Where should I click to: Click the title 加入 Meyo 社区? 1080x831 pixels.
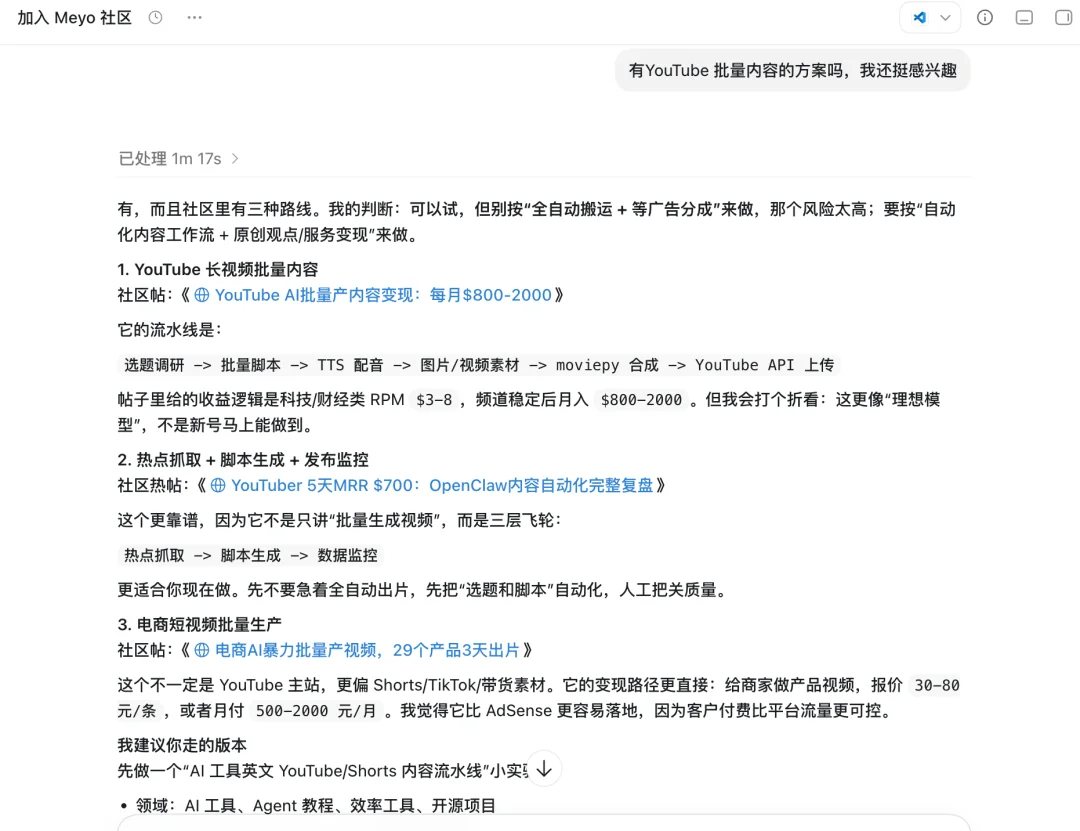pyautogui.click(x=74, y=18)
